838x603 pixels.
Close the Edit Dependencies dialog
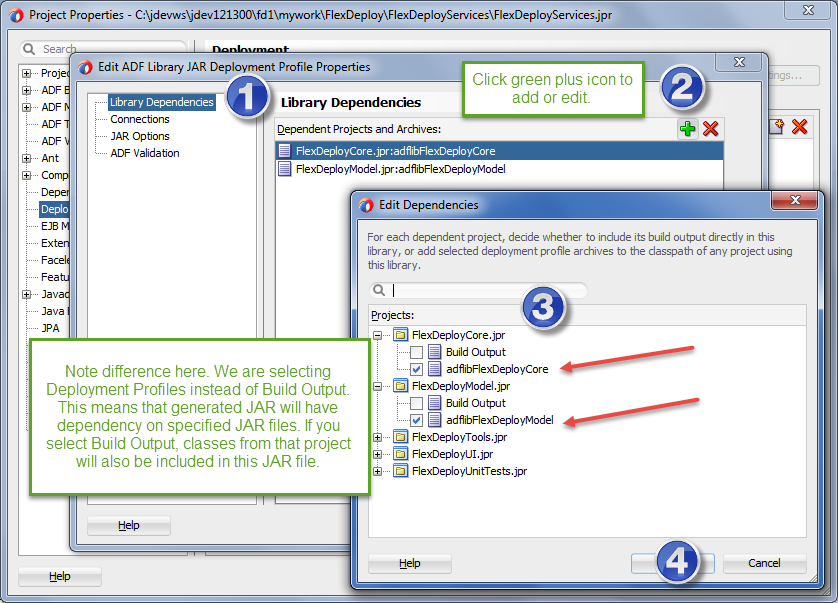pyautogui.click(x=795, y=200)
